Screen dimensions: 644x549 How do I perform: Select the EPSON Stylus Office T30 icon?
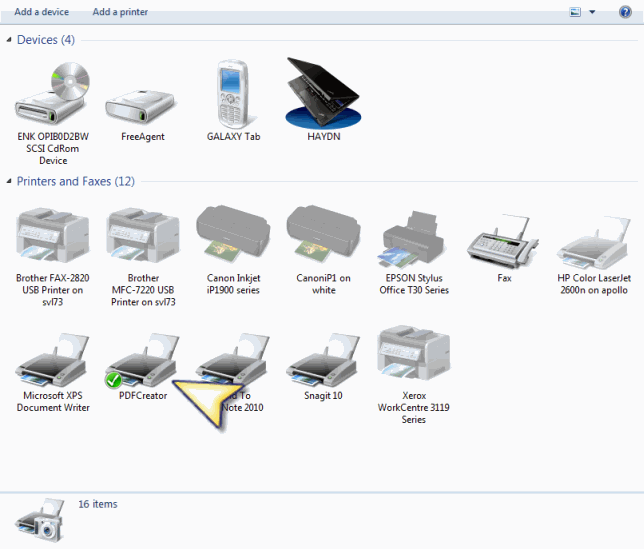[x=413, y=239]
